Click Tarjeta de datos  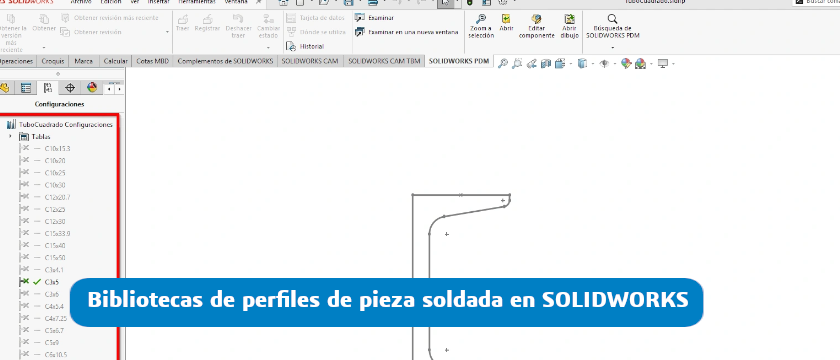point(316,18)
